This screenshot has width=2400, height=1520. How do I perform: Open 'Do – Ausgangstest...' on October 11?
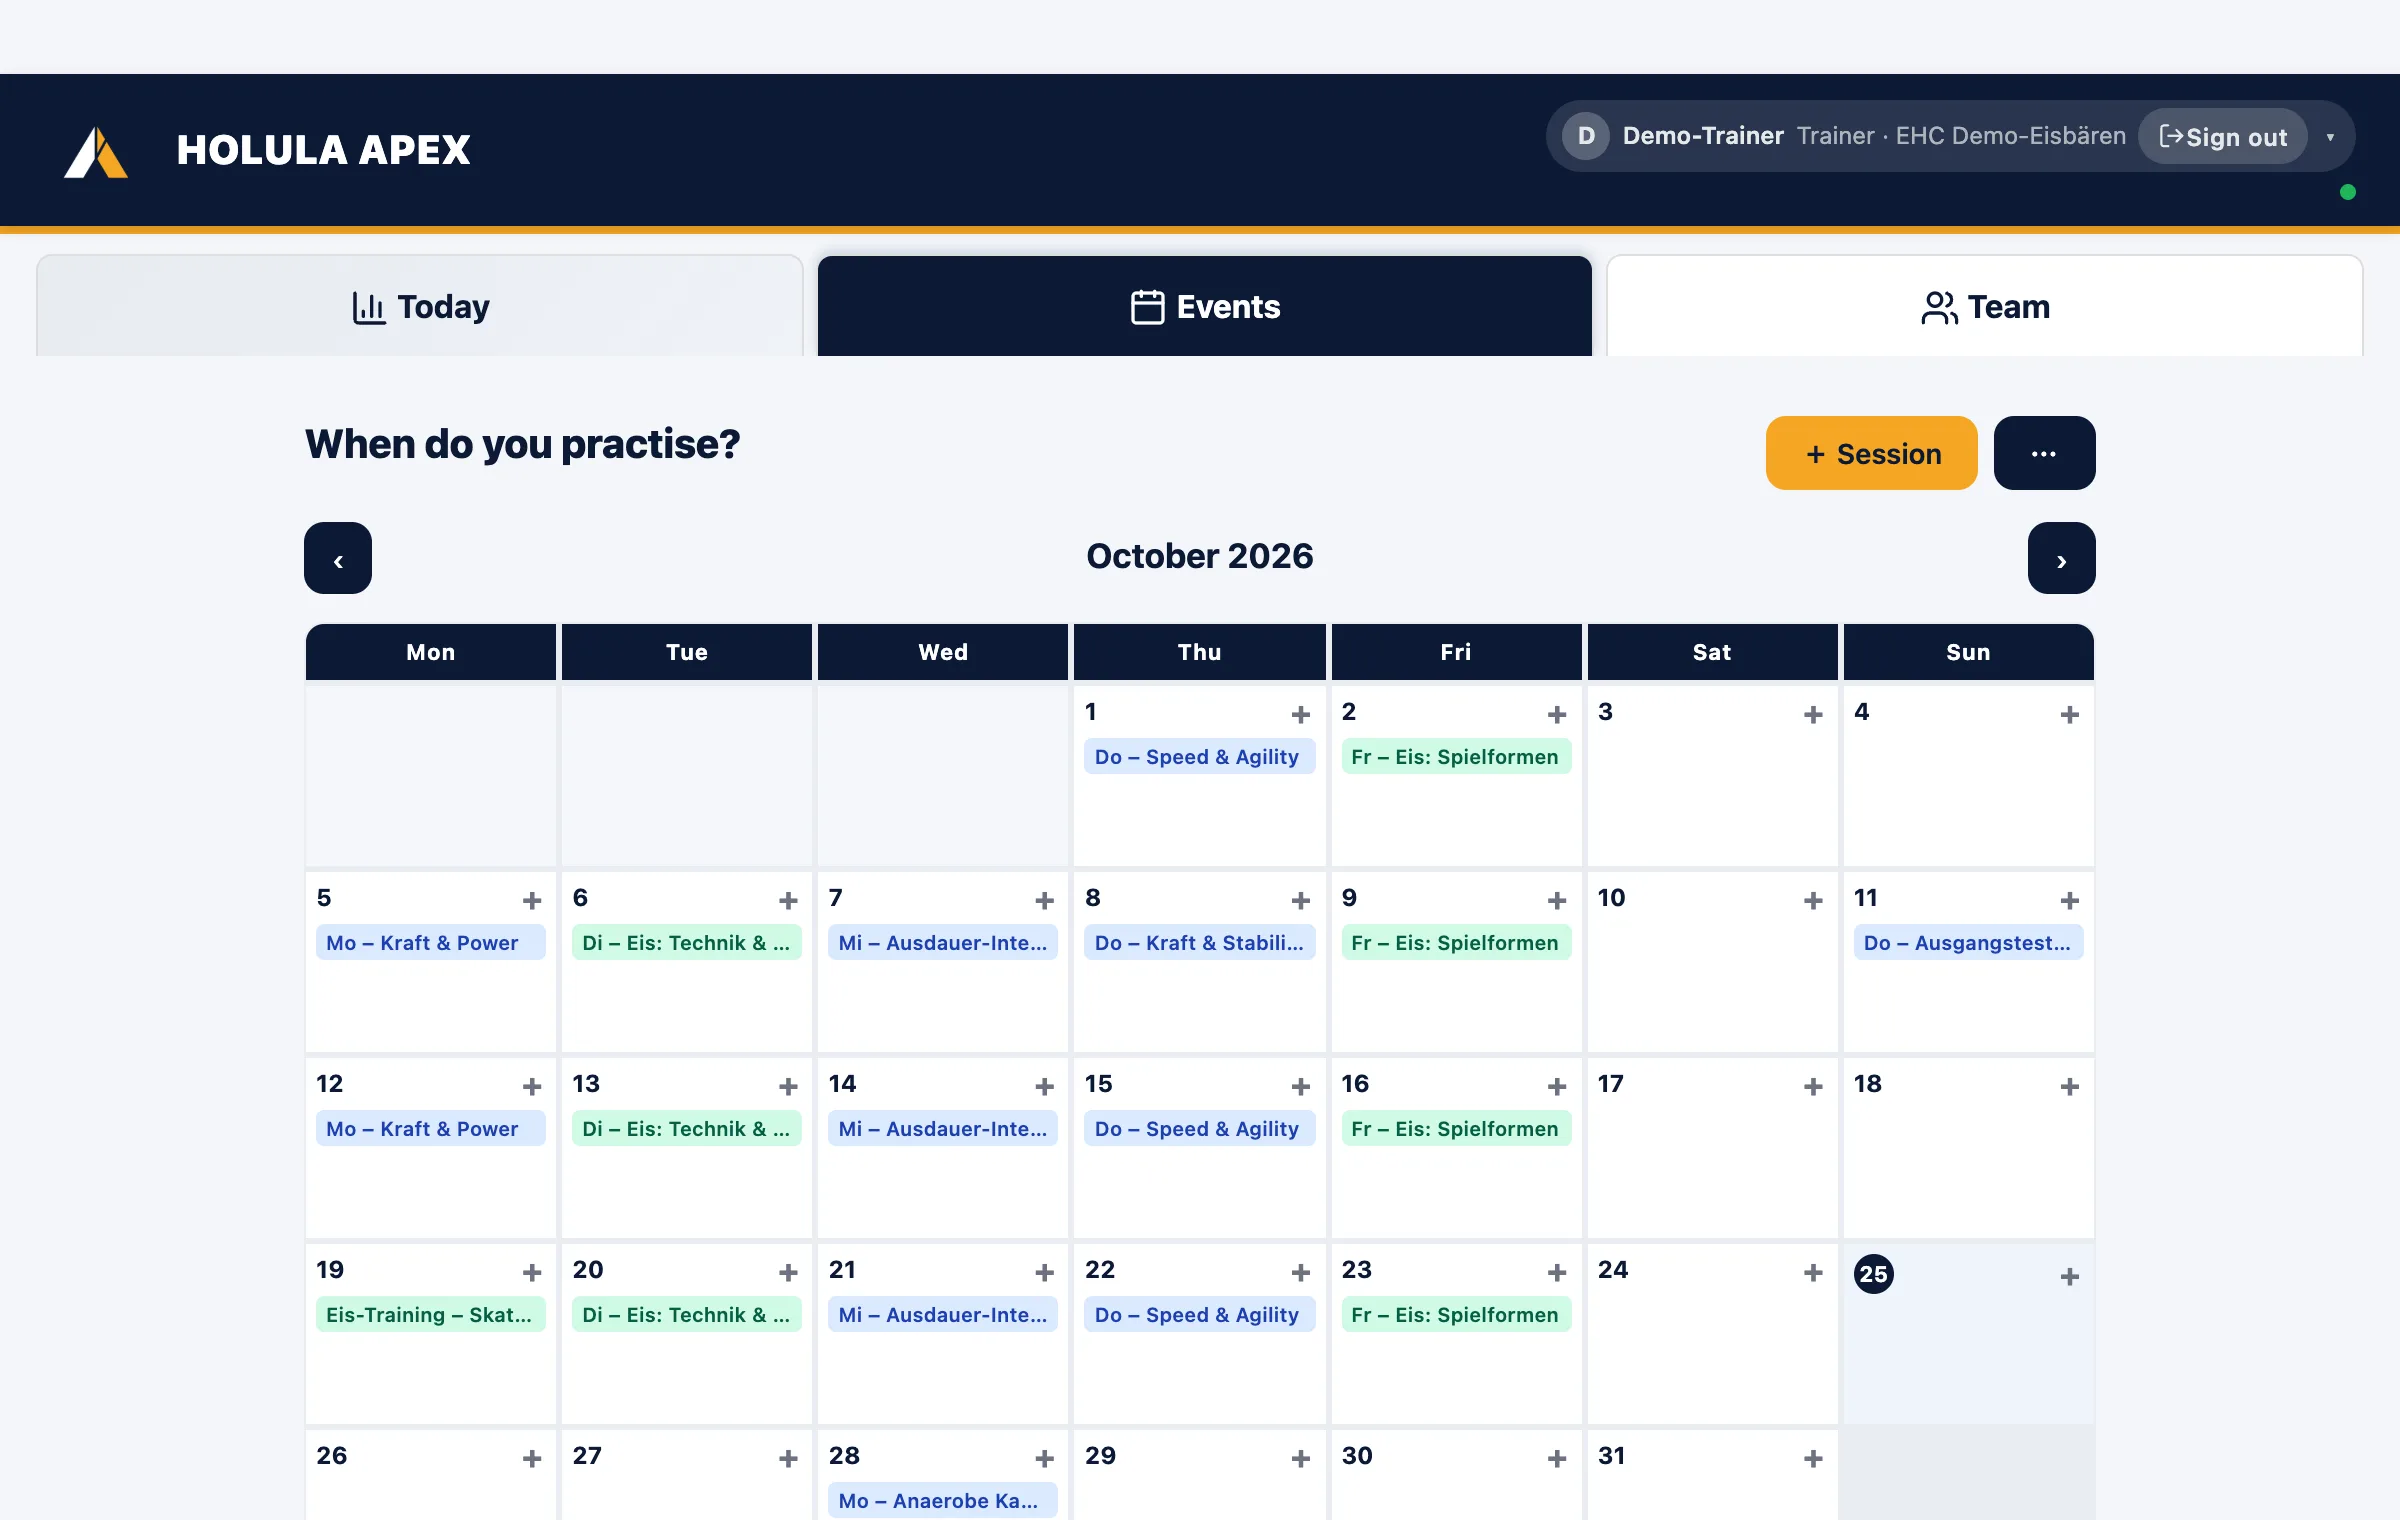(1968, 943)
